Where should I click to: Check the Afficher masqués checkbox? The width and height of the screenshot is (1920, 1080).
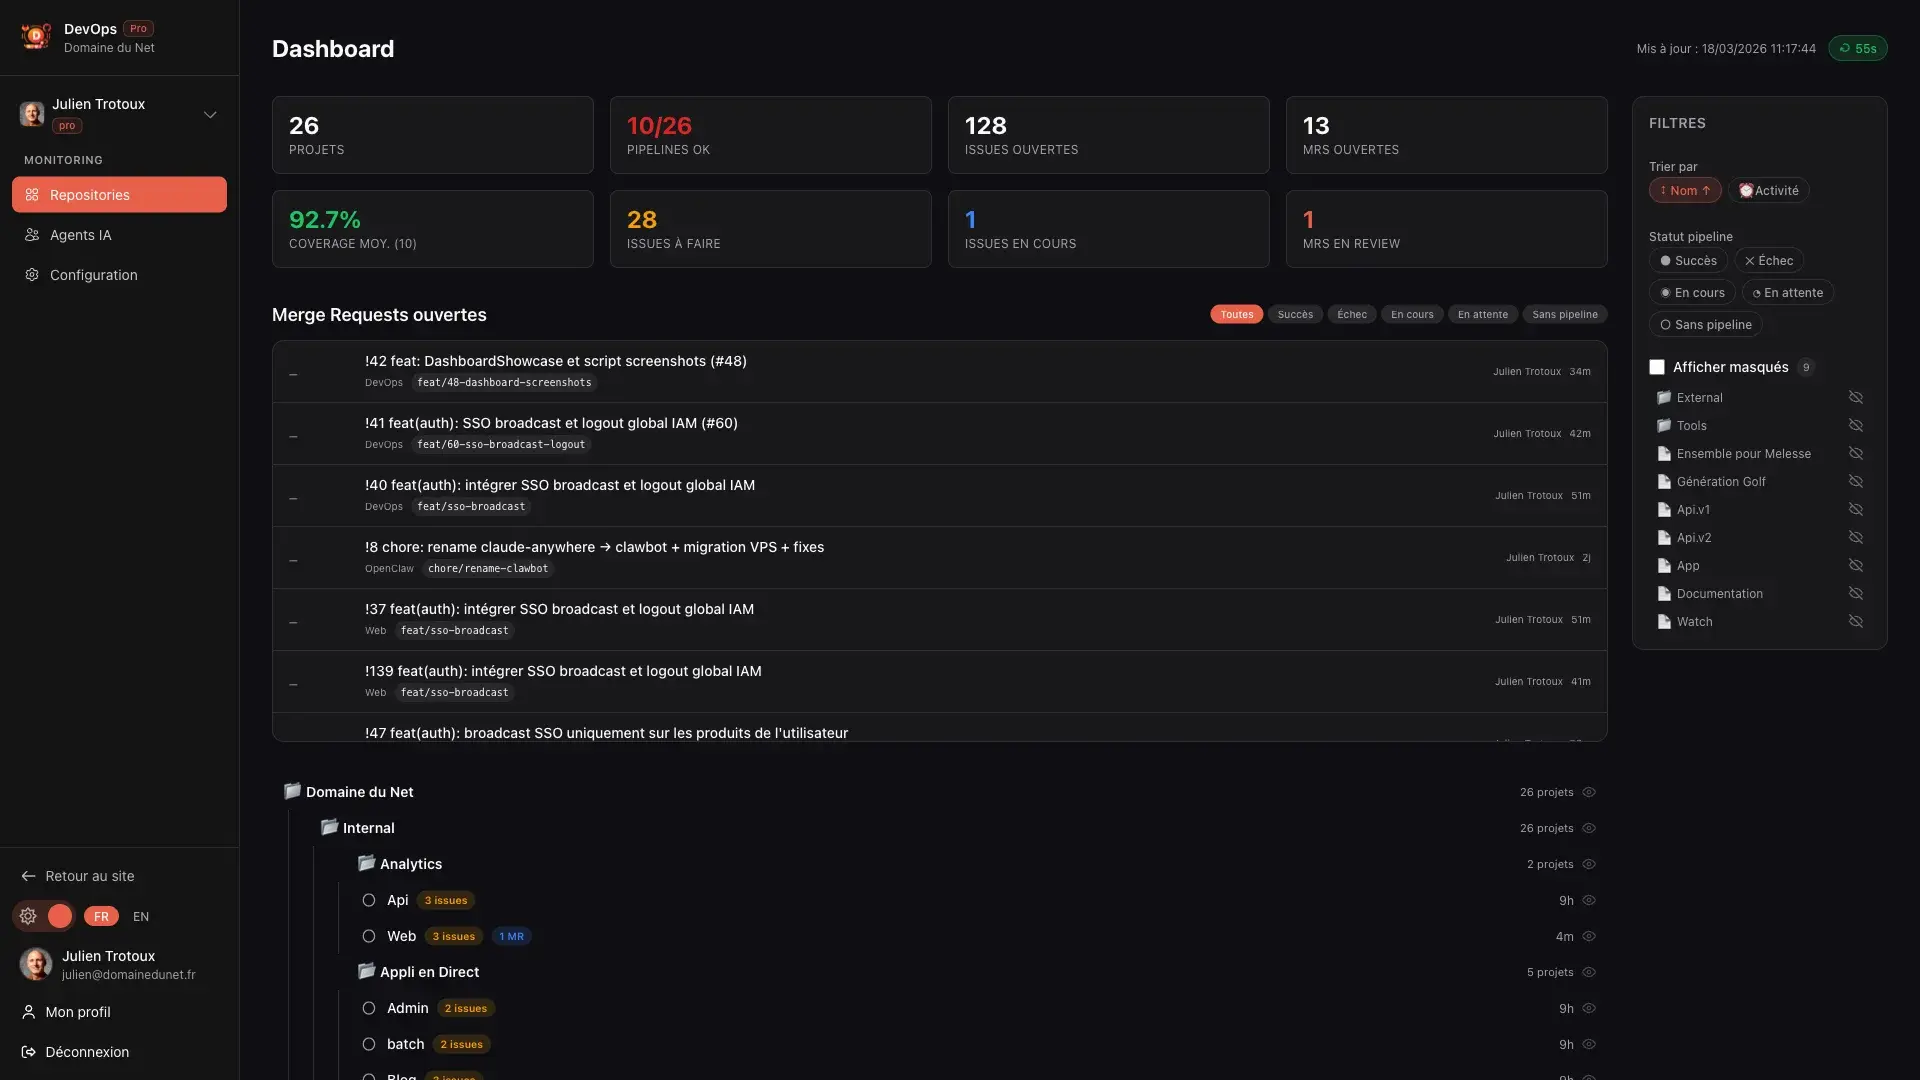tap(1658, 367)
